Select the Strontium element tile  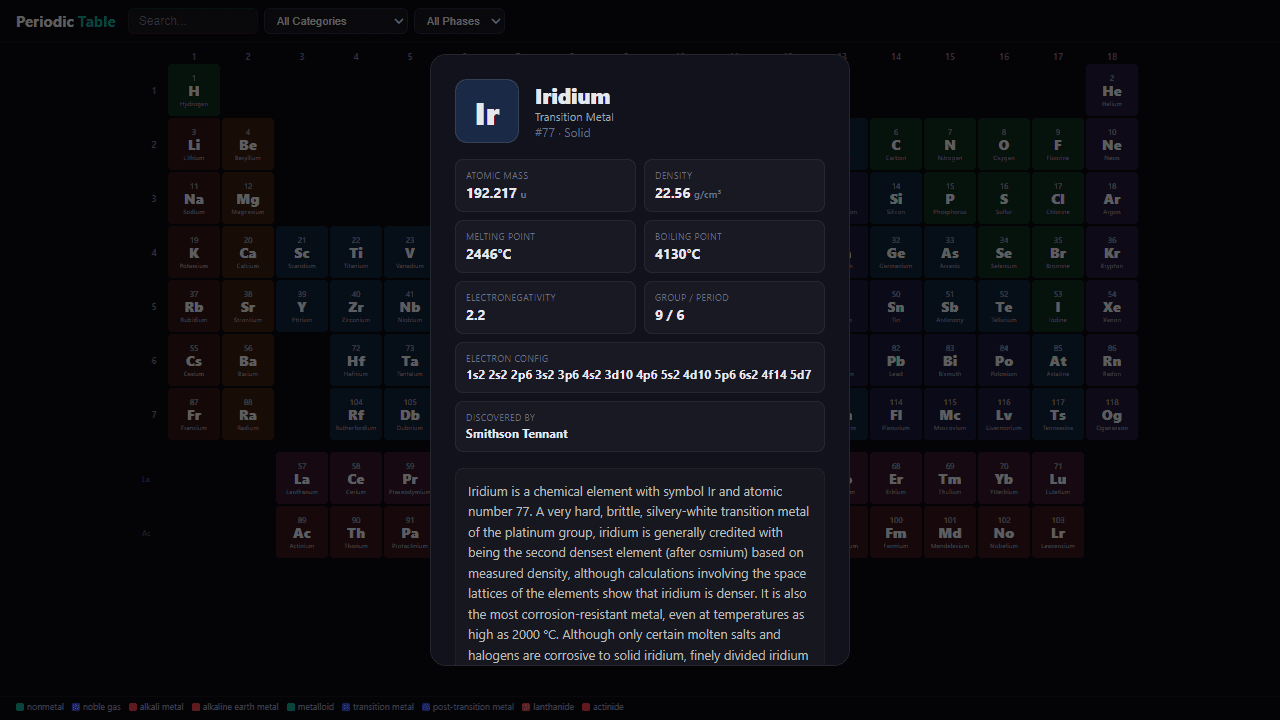pyautogui.click(x=248, y=306)
